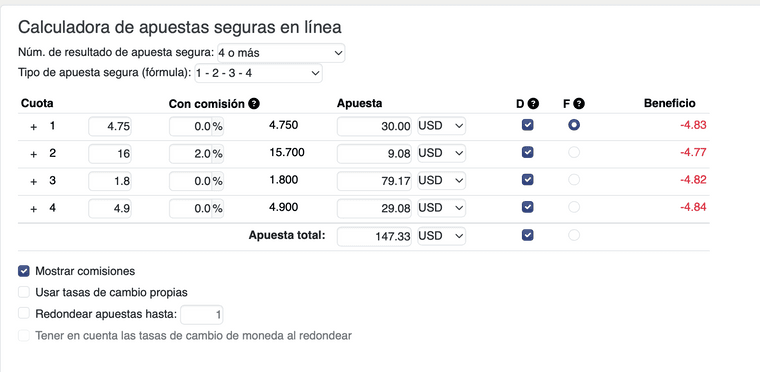
Task: Click the plus icon in row 2
Action: click(33, 154)
